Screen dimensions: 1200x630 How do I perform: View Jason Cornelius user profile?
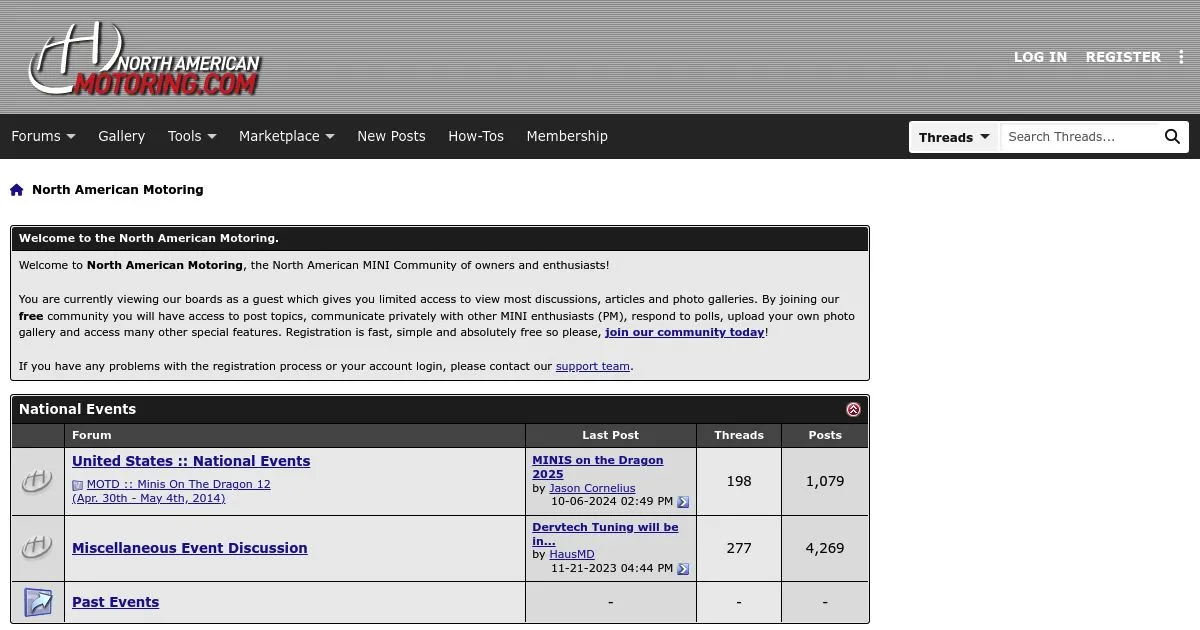(x=592, y=488)
